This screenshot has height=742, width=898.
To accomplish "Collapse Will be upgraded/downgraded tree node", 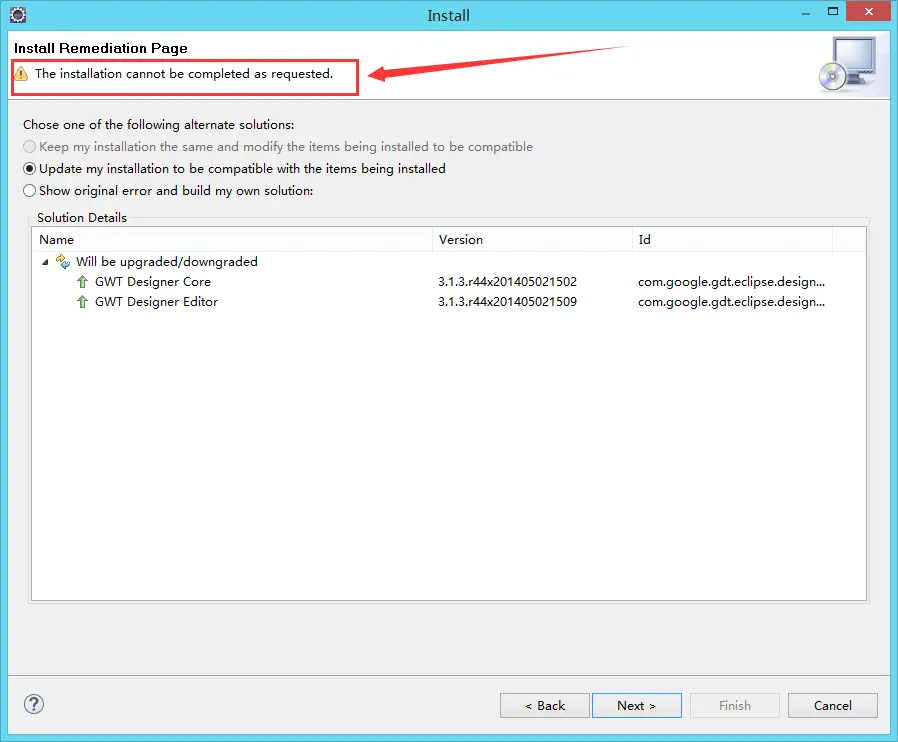I will click(x=45, y=262).
